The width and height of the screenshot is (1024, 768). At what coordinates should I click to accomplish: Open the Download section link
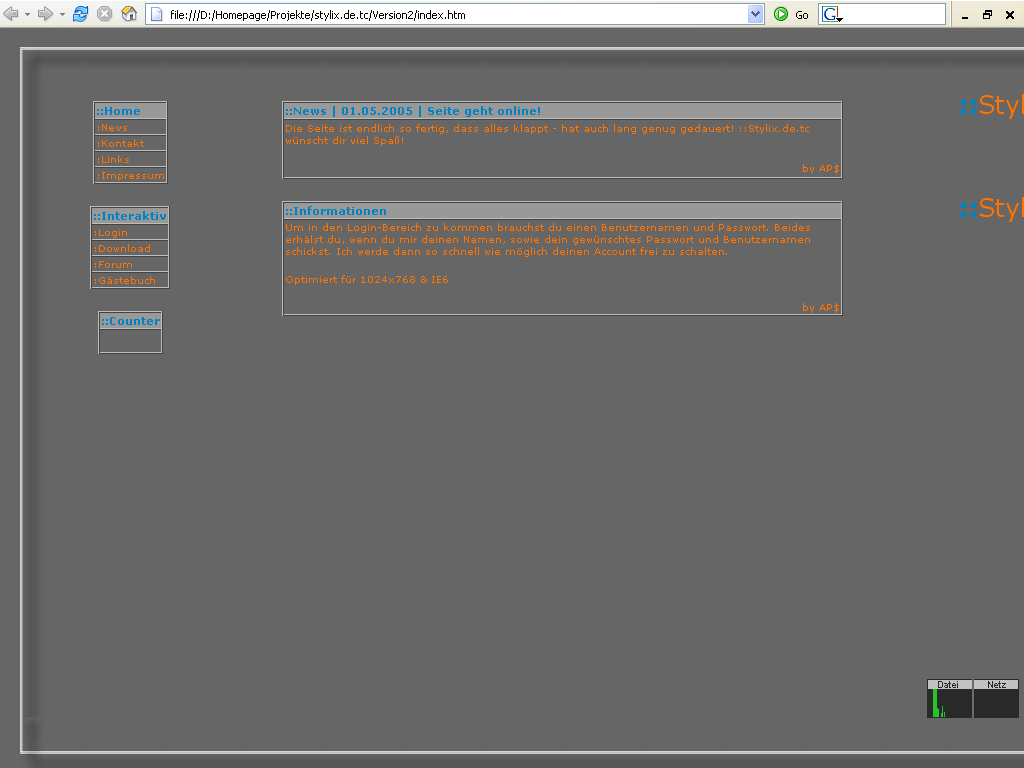tap(123, 249)
